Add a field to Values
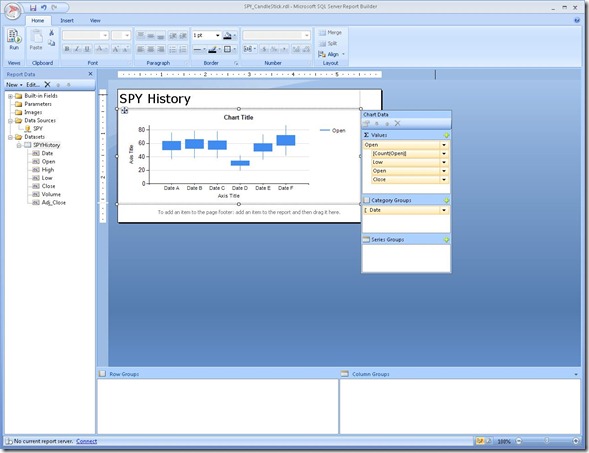This screenshot has width=589, height=453. tap(446, 135)
